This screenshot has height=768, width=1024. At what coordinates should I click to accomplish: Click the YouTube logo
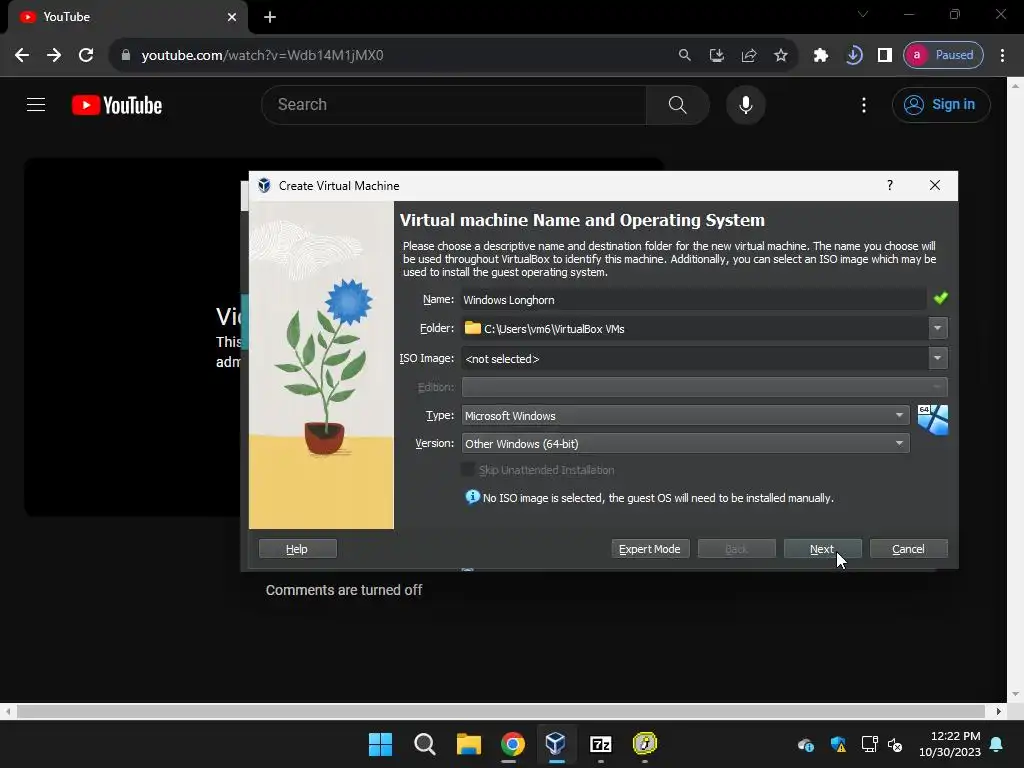pos(117,105)
